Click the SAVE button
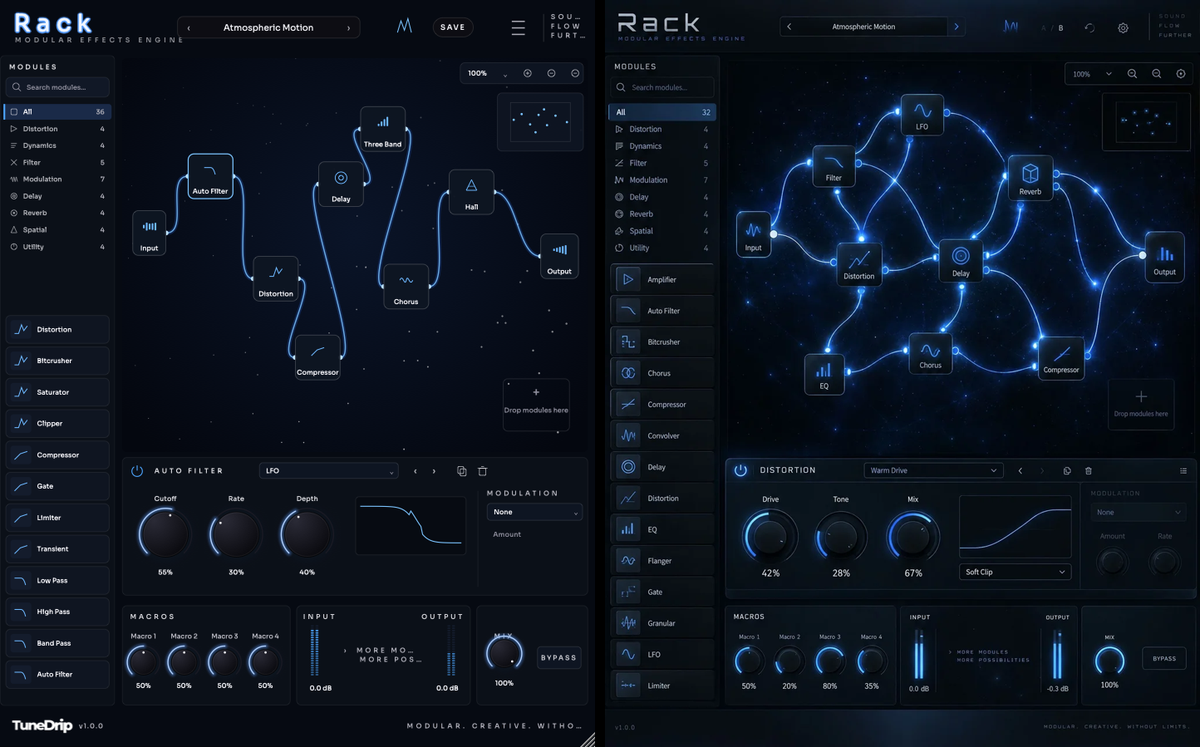 pos(453,27)
